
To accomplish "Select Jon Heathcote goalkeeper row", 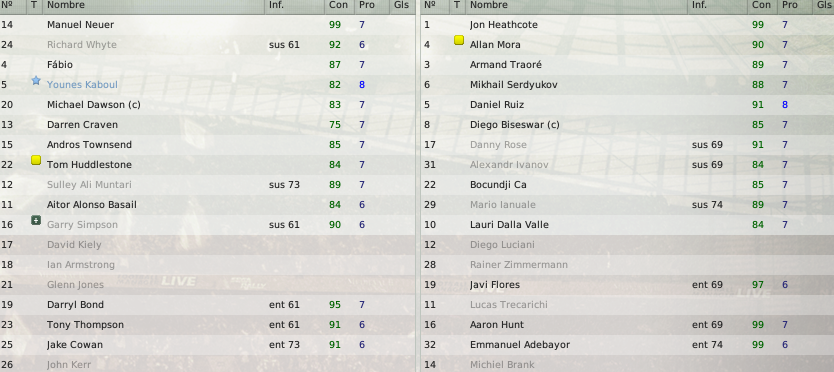I will pos(627,25).
